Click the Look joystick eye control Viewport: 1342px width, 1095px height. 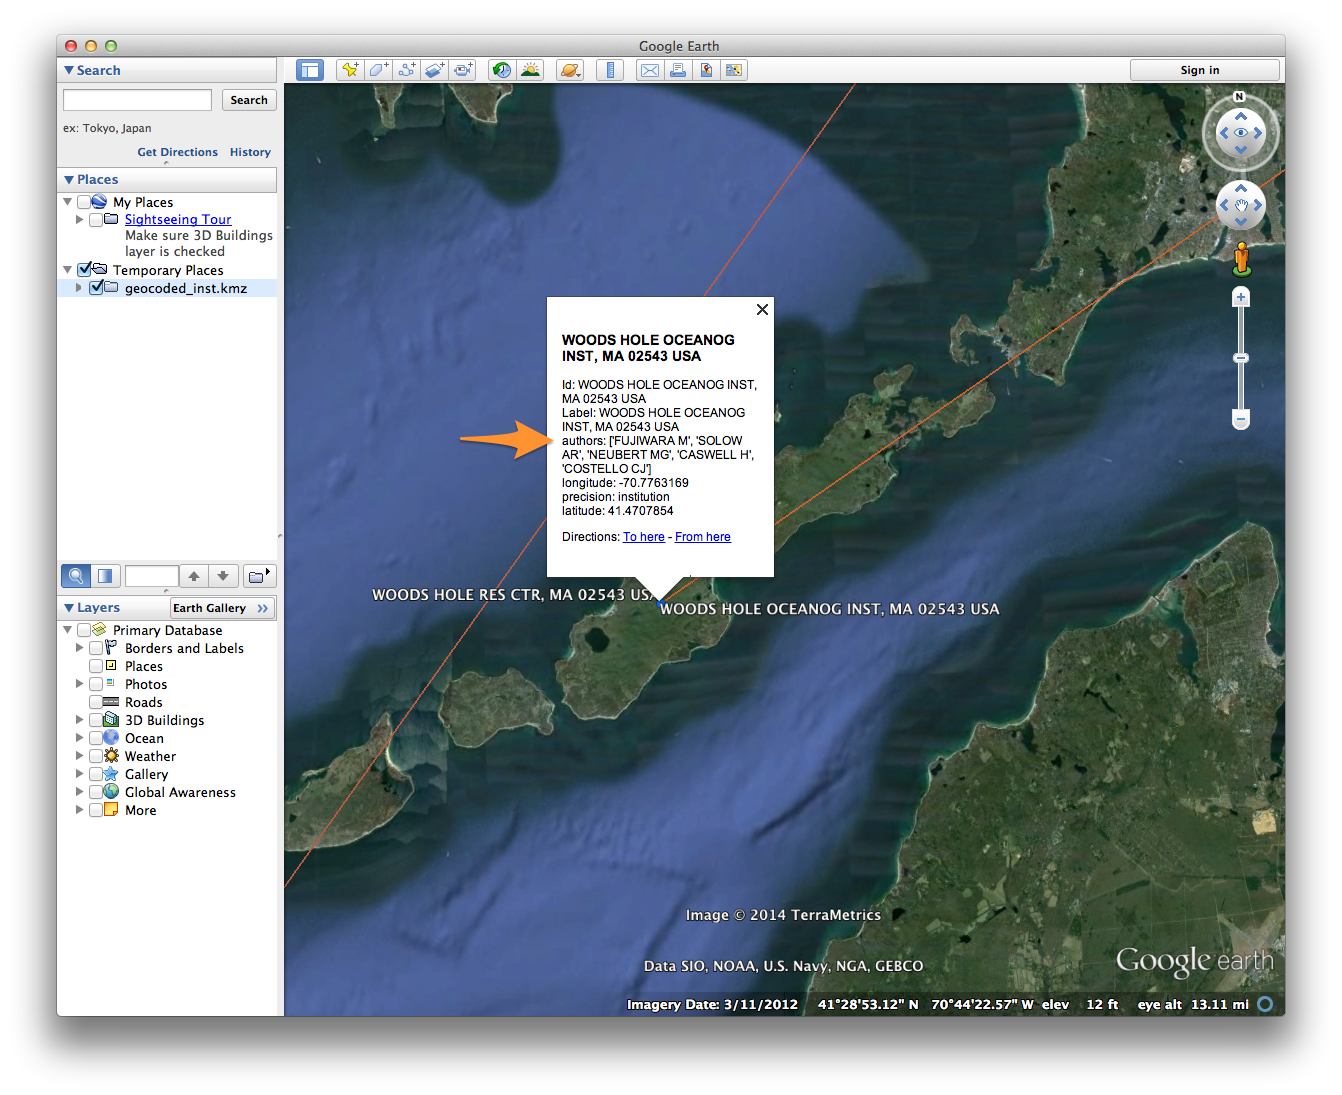pos(1241,133)
